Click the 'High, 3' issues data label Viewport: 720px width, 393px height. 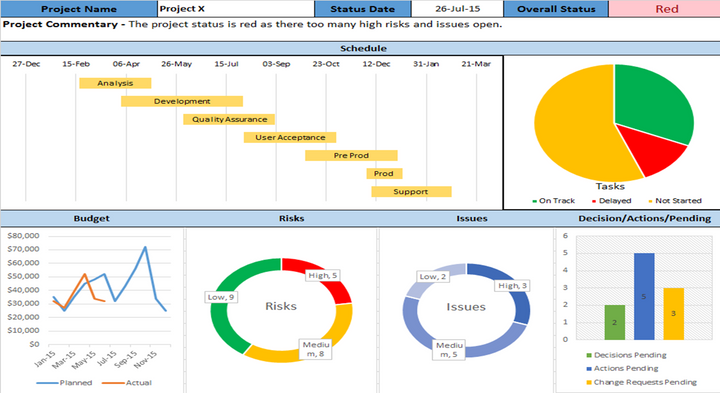tap(512, 286)
